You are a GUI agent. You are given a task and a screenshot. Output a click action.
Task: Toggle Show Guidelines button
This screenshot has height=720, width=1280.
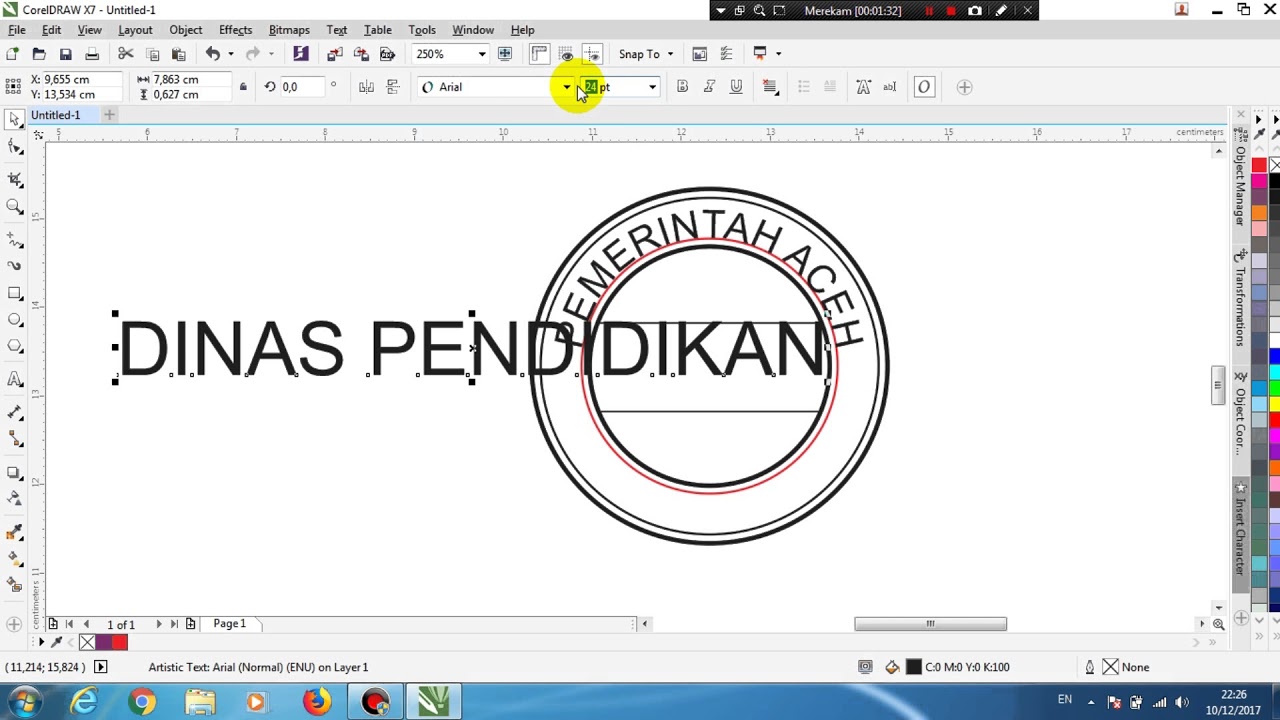[x=592, y=54]
